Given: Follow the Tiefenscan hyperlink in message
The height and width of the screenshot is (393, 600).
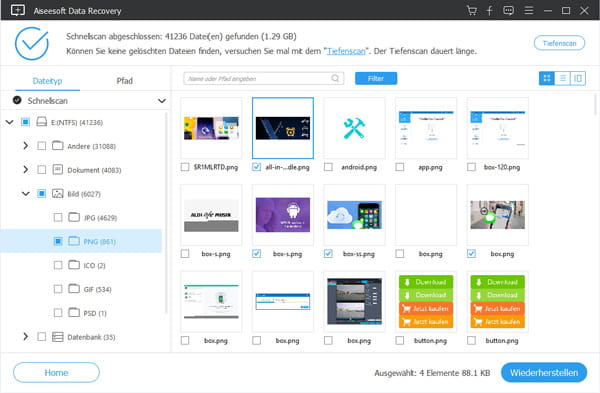Looking at the screenshot, I should (x=346, y=51).
